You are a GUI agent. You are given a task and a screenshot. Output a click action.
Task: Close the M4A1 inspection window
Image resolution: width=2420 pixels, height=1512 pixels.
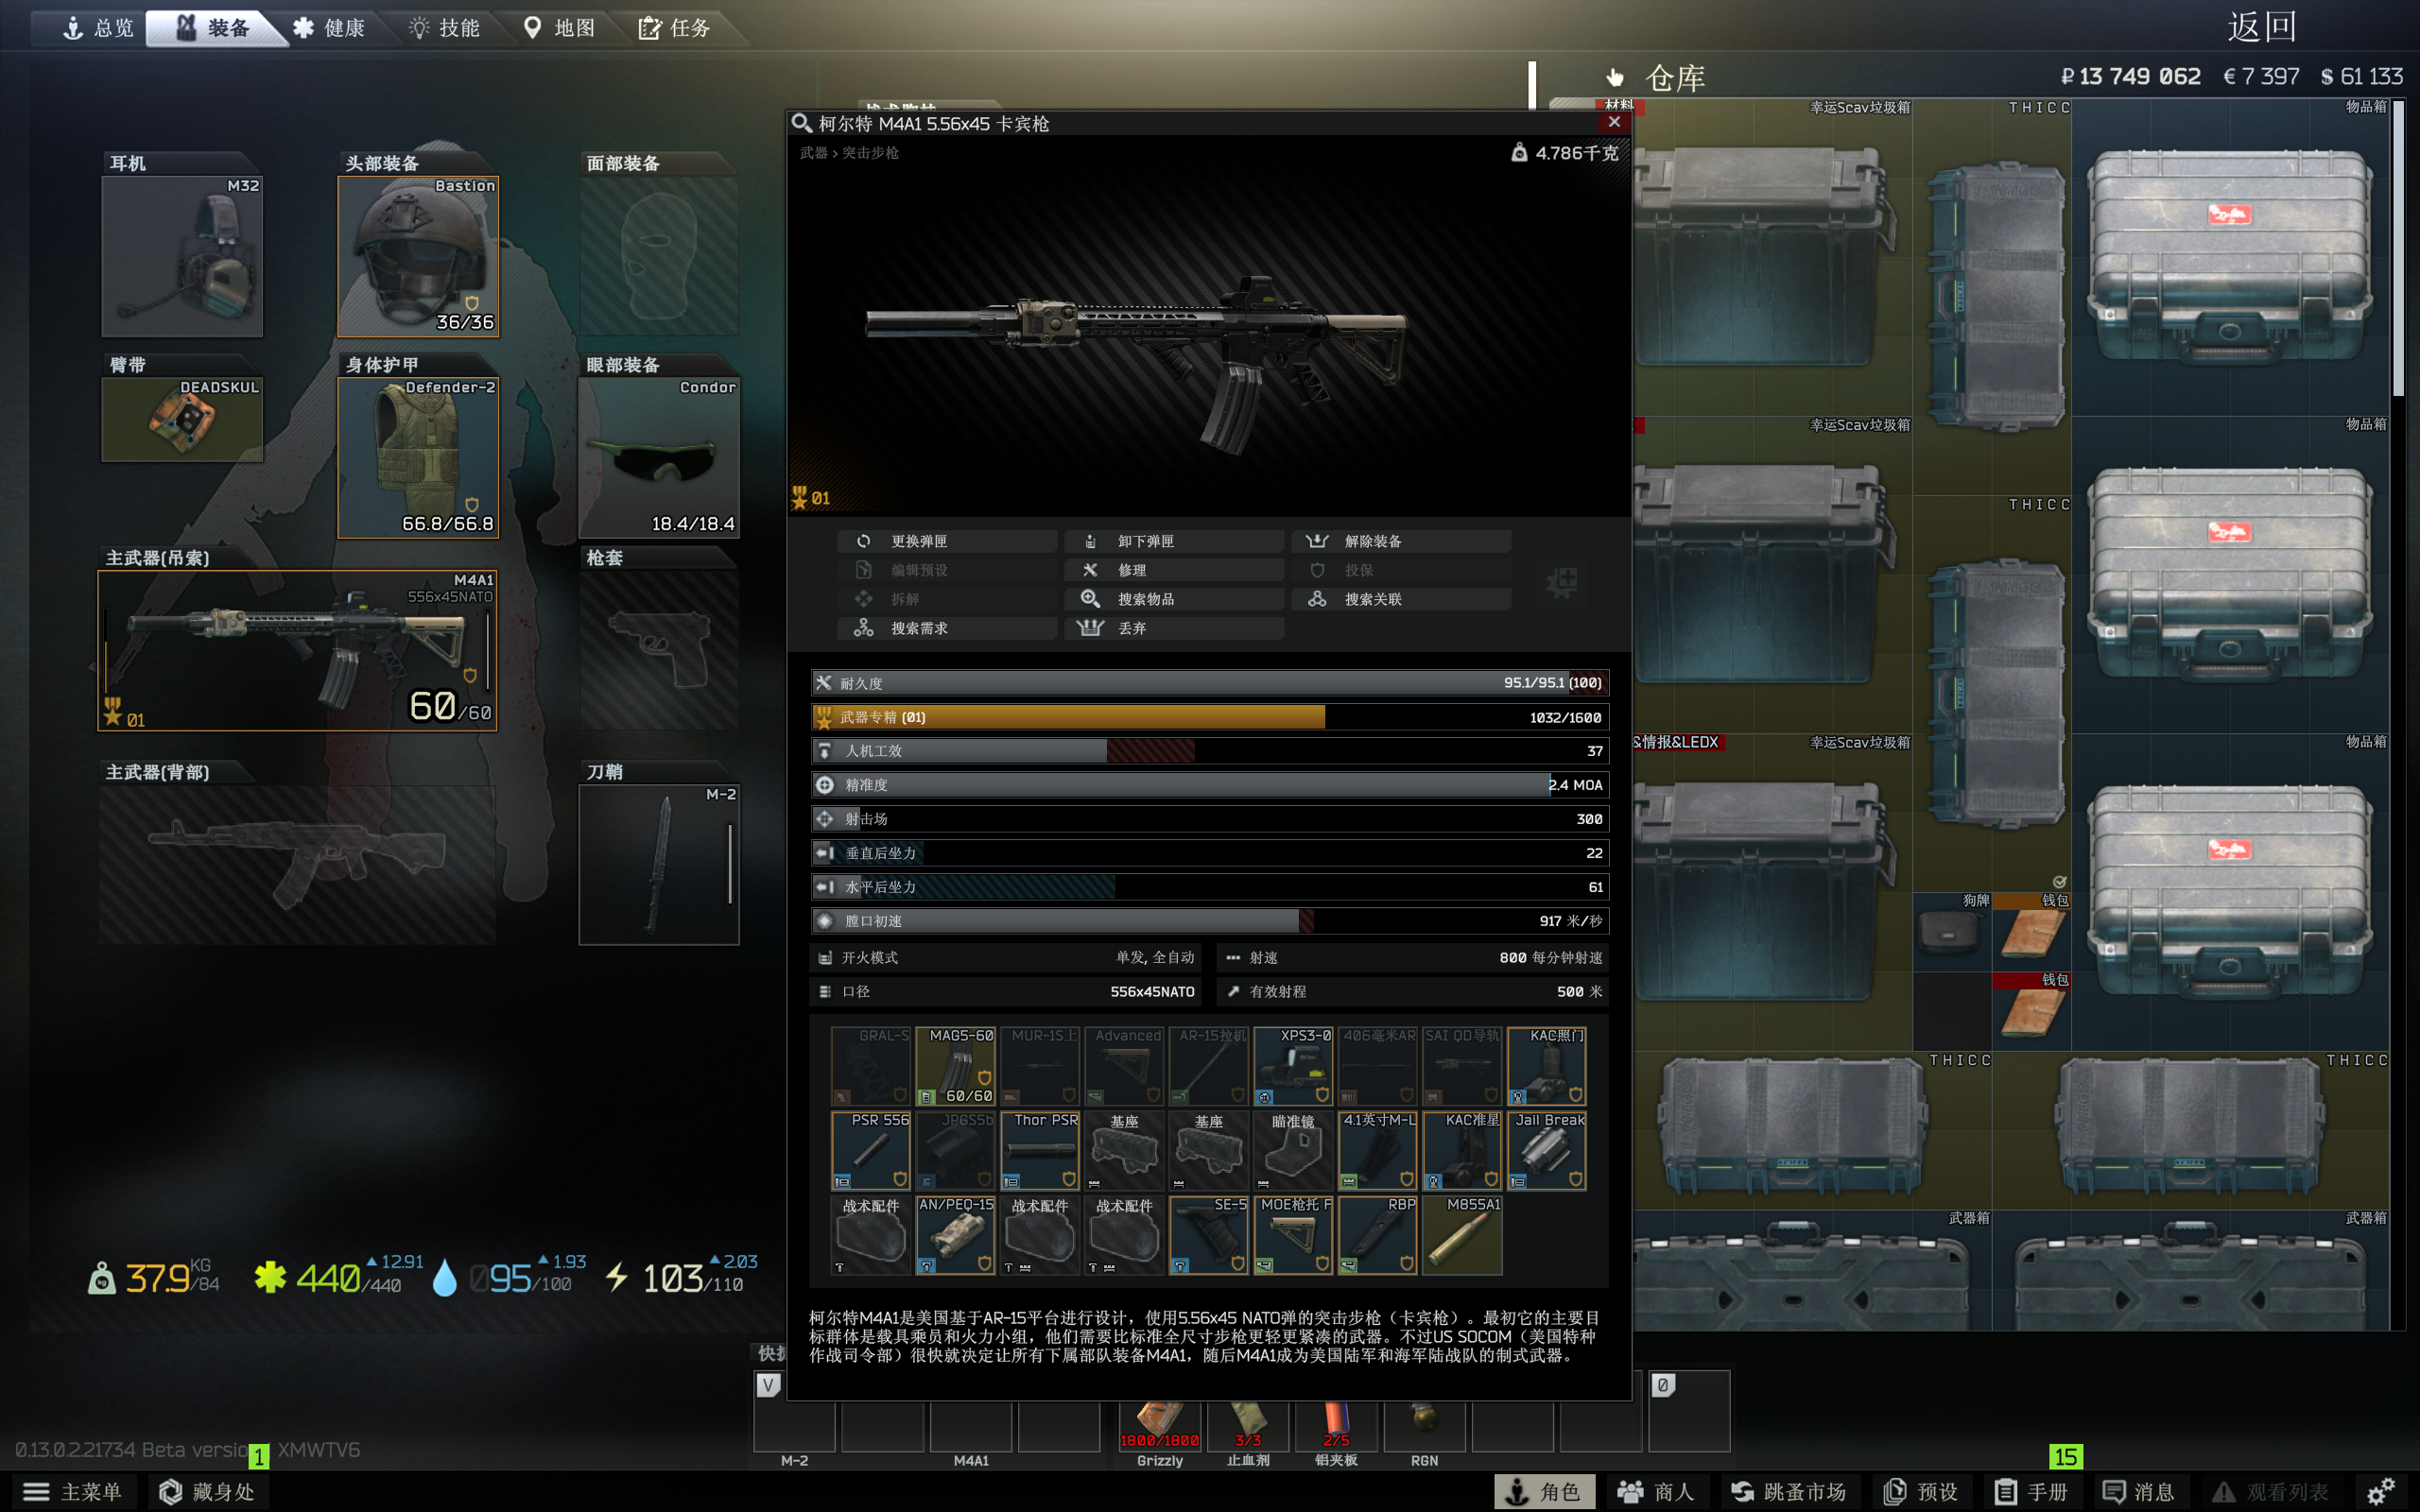1614,122
